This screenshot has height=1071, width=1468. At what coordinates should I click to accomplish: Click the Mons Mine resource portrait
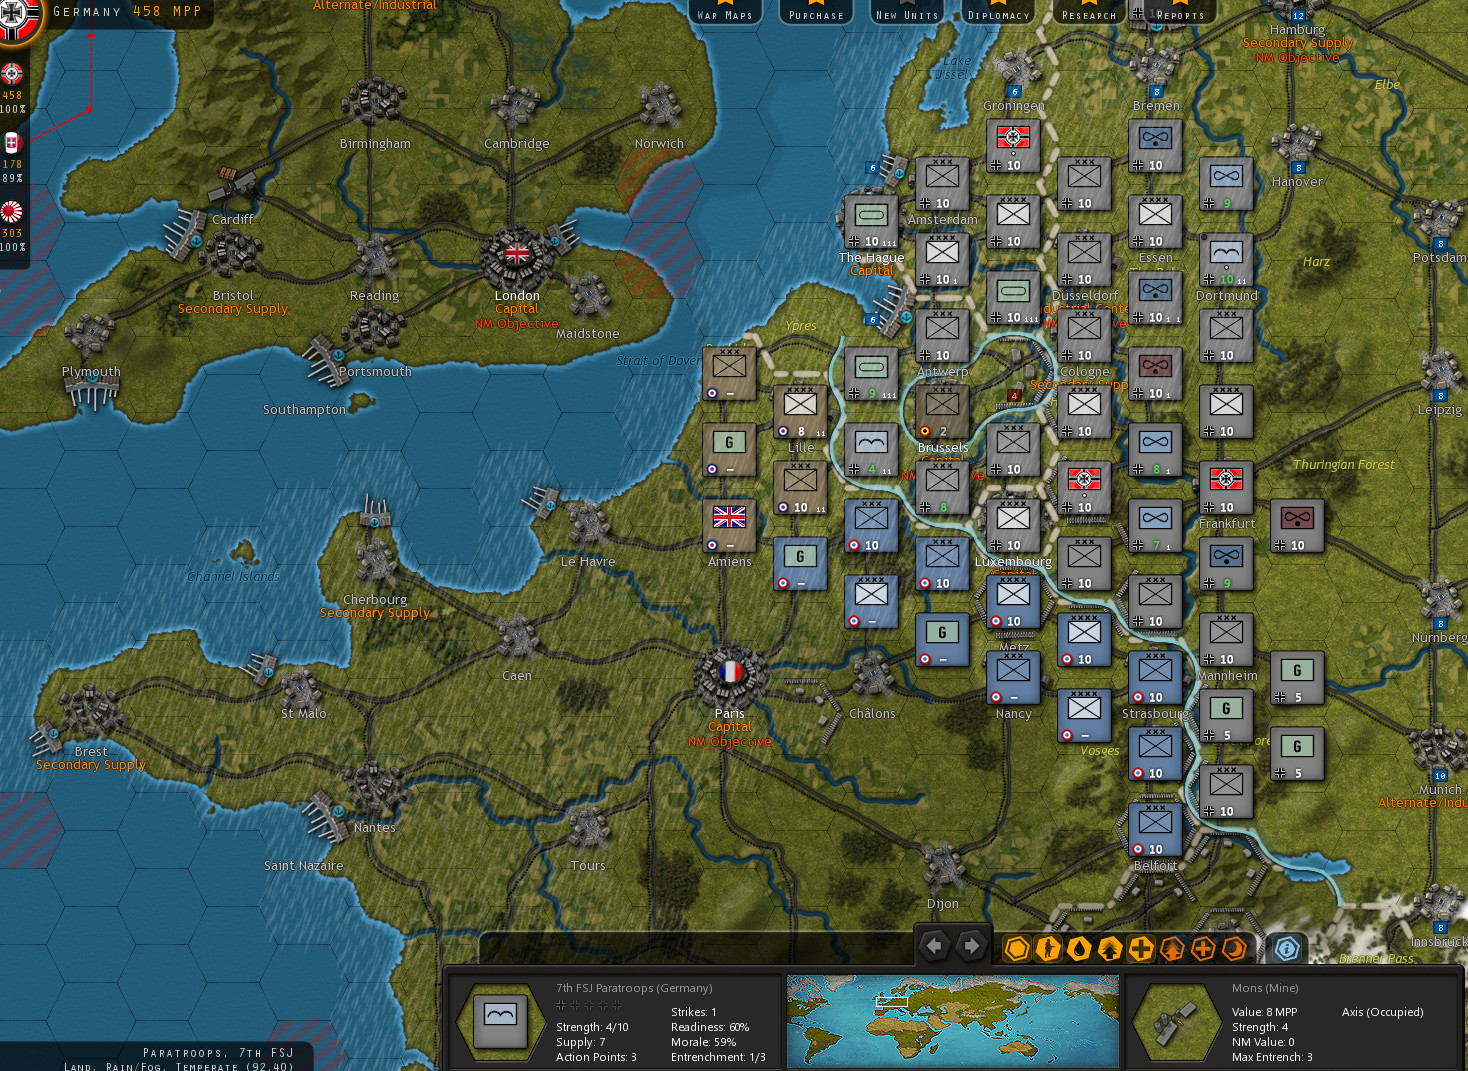click(1176, 1022)
